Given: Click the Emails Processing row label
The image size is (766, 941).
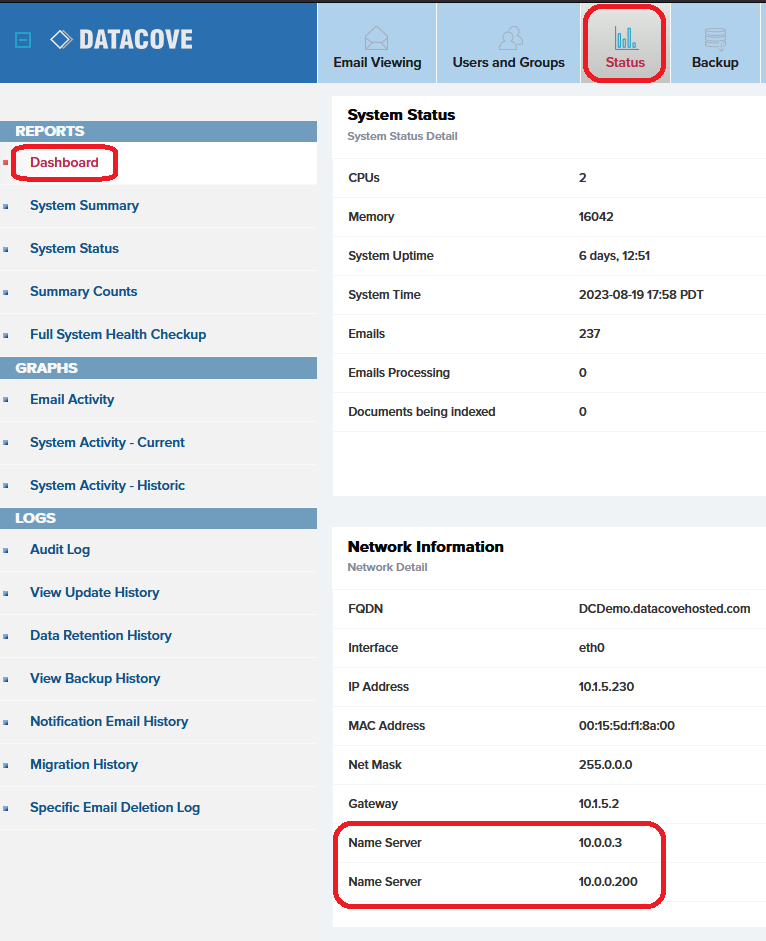Looking at the screenshot, I should coord(399,373).
